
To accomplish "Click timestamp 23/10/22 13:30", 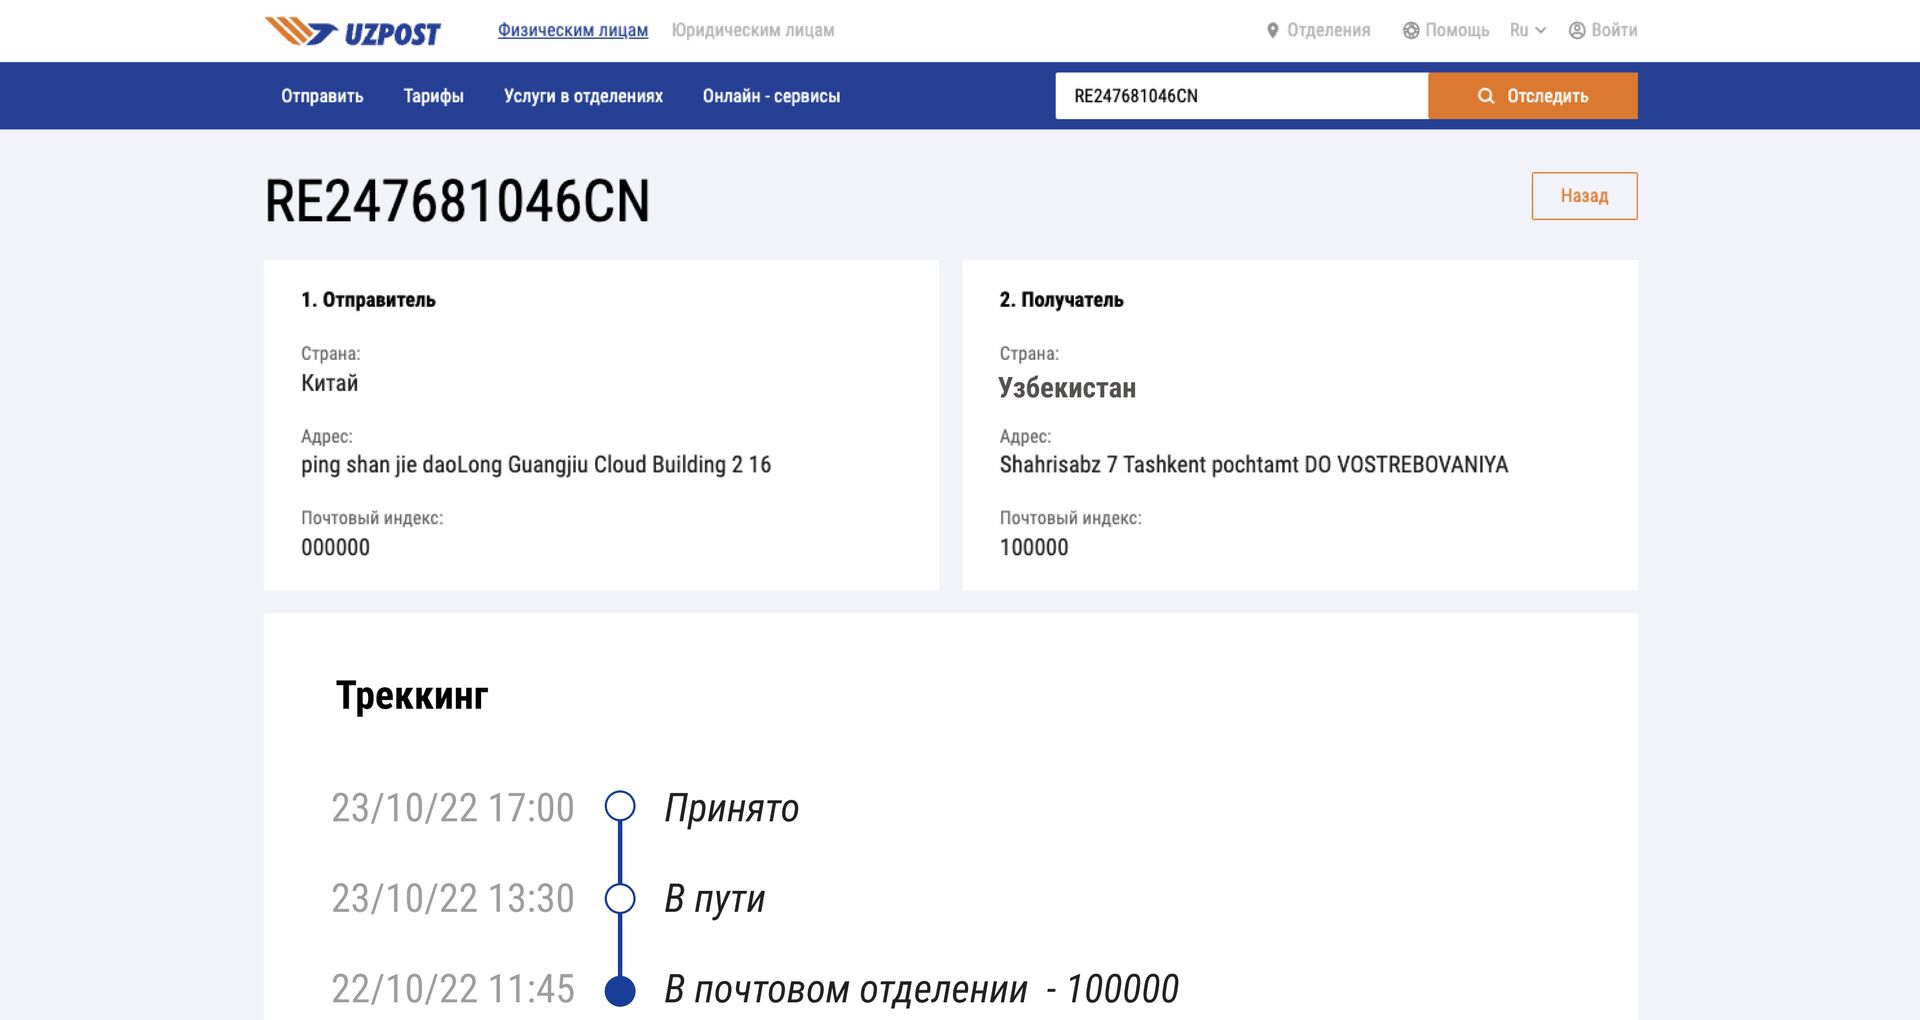I will pos(453,898).
